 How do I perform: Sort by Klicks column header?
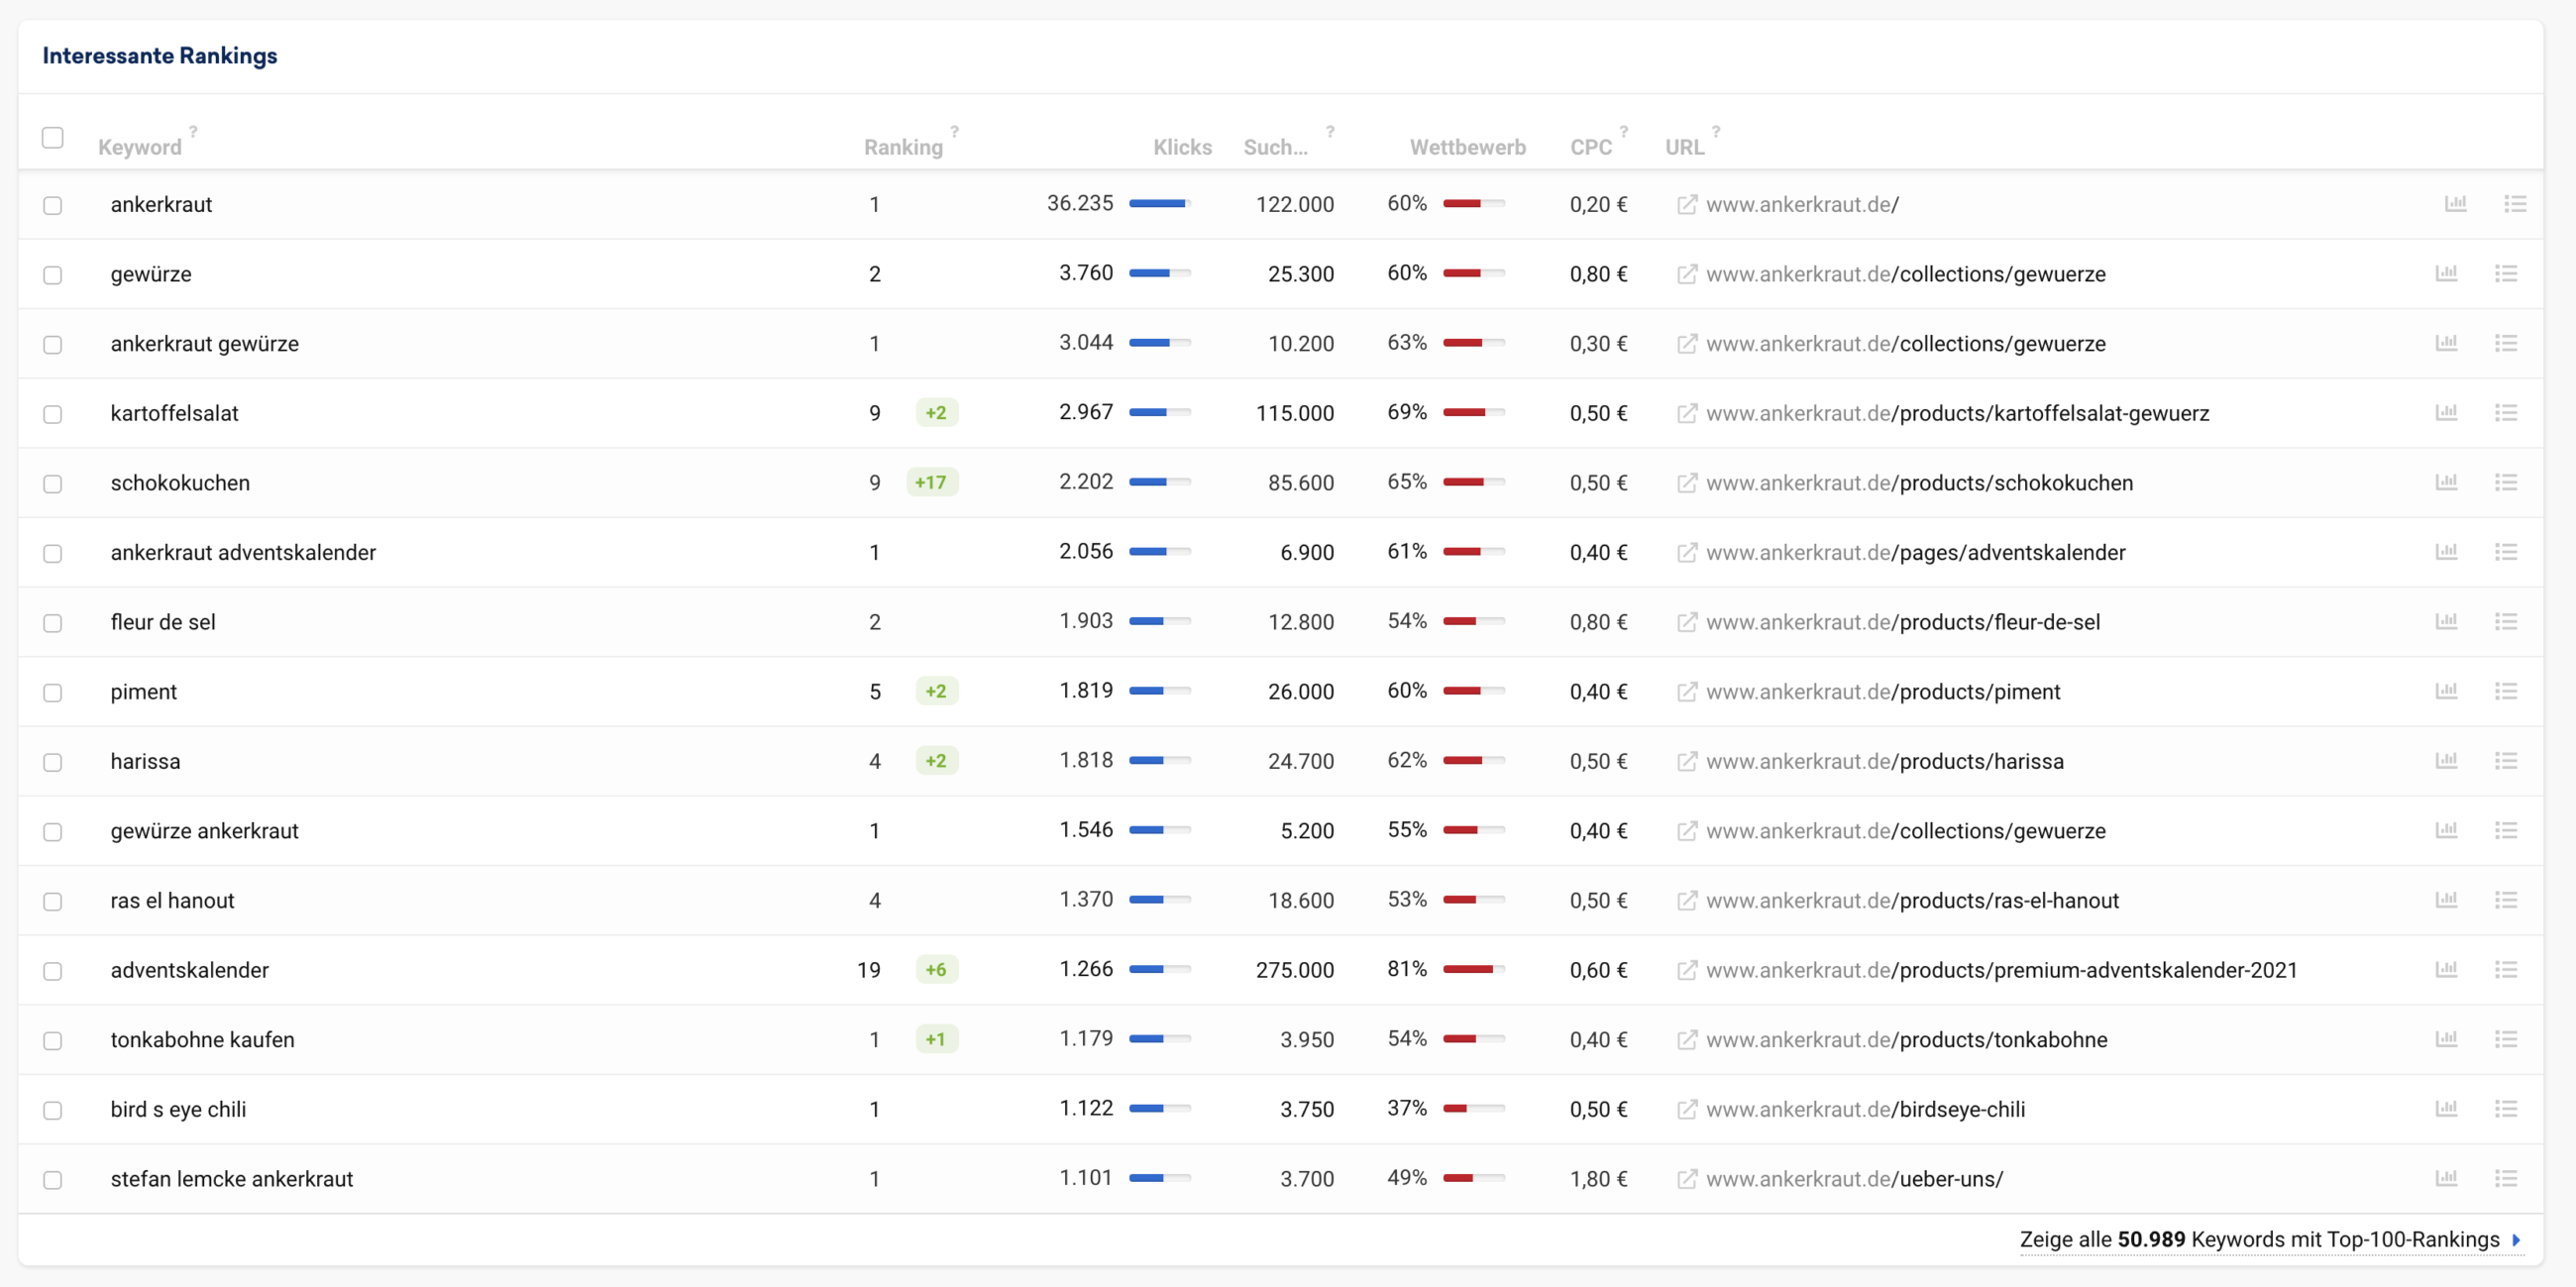(x=1182, y=147)
